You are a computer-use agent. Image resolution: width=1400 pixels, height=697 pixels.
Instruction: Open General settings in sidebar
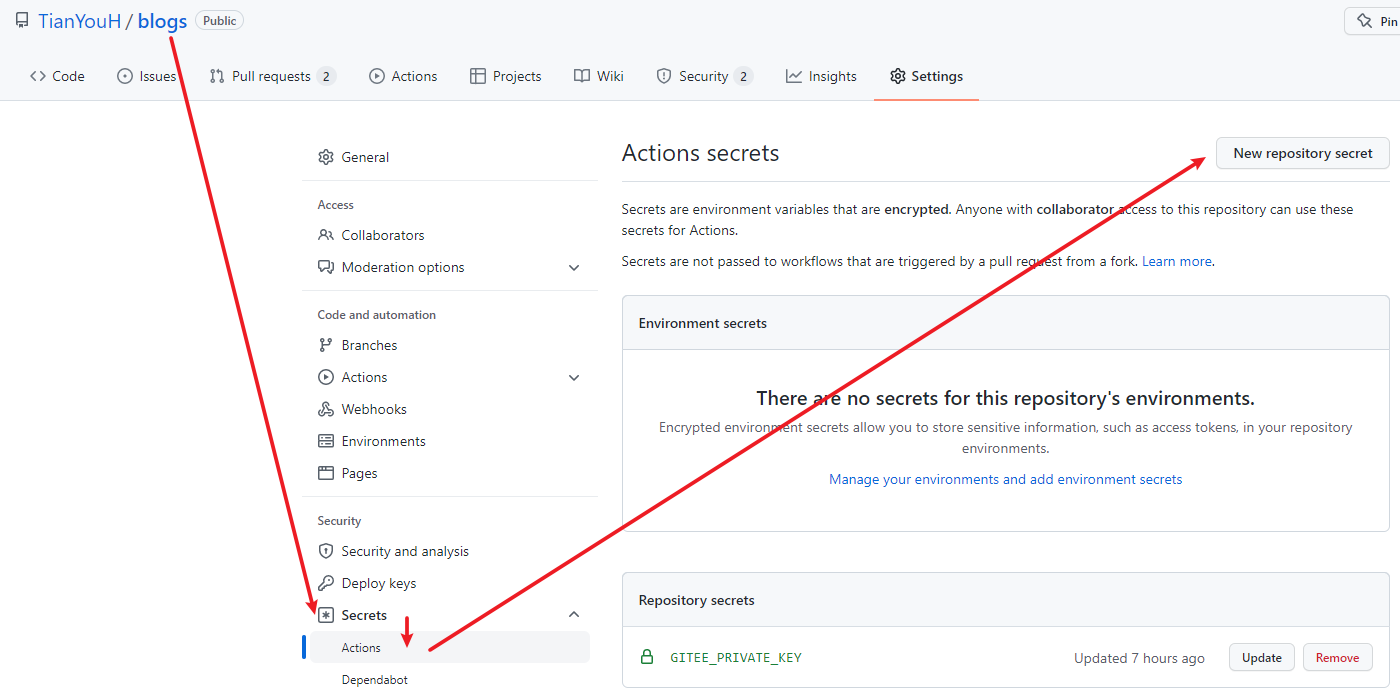450,157
